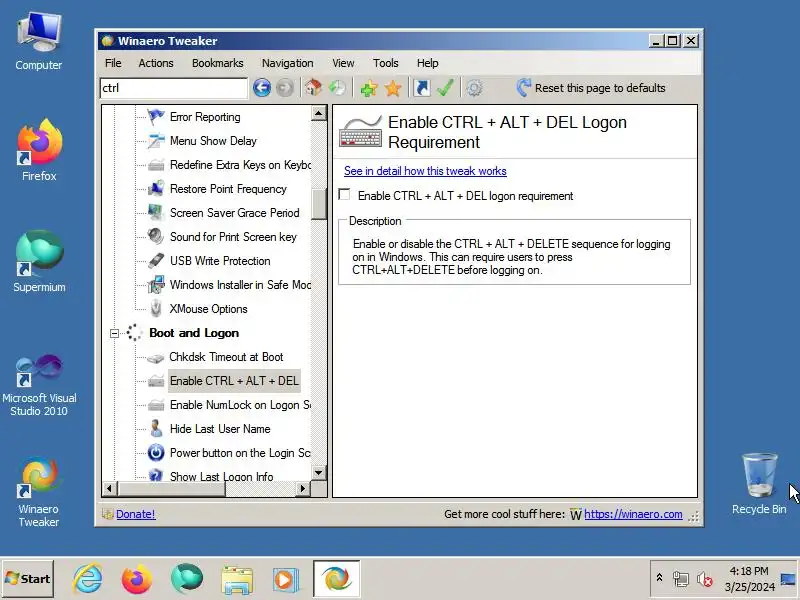Viewport: 800px width, 600px height.
Task: Click the forward navigation arrow in toolbar
Action: coord(285,88)
